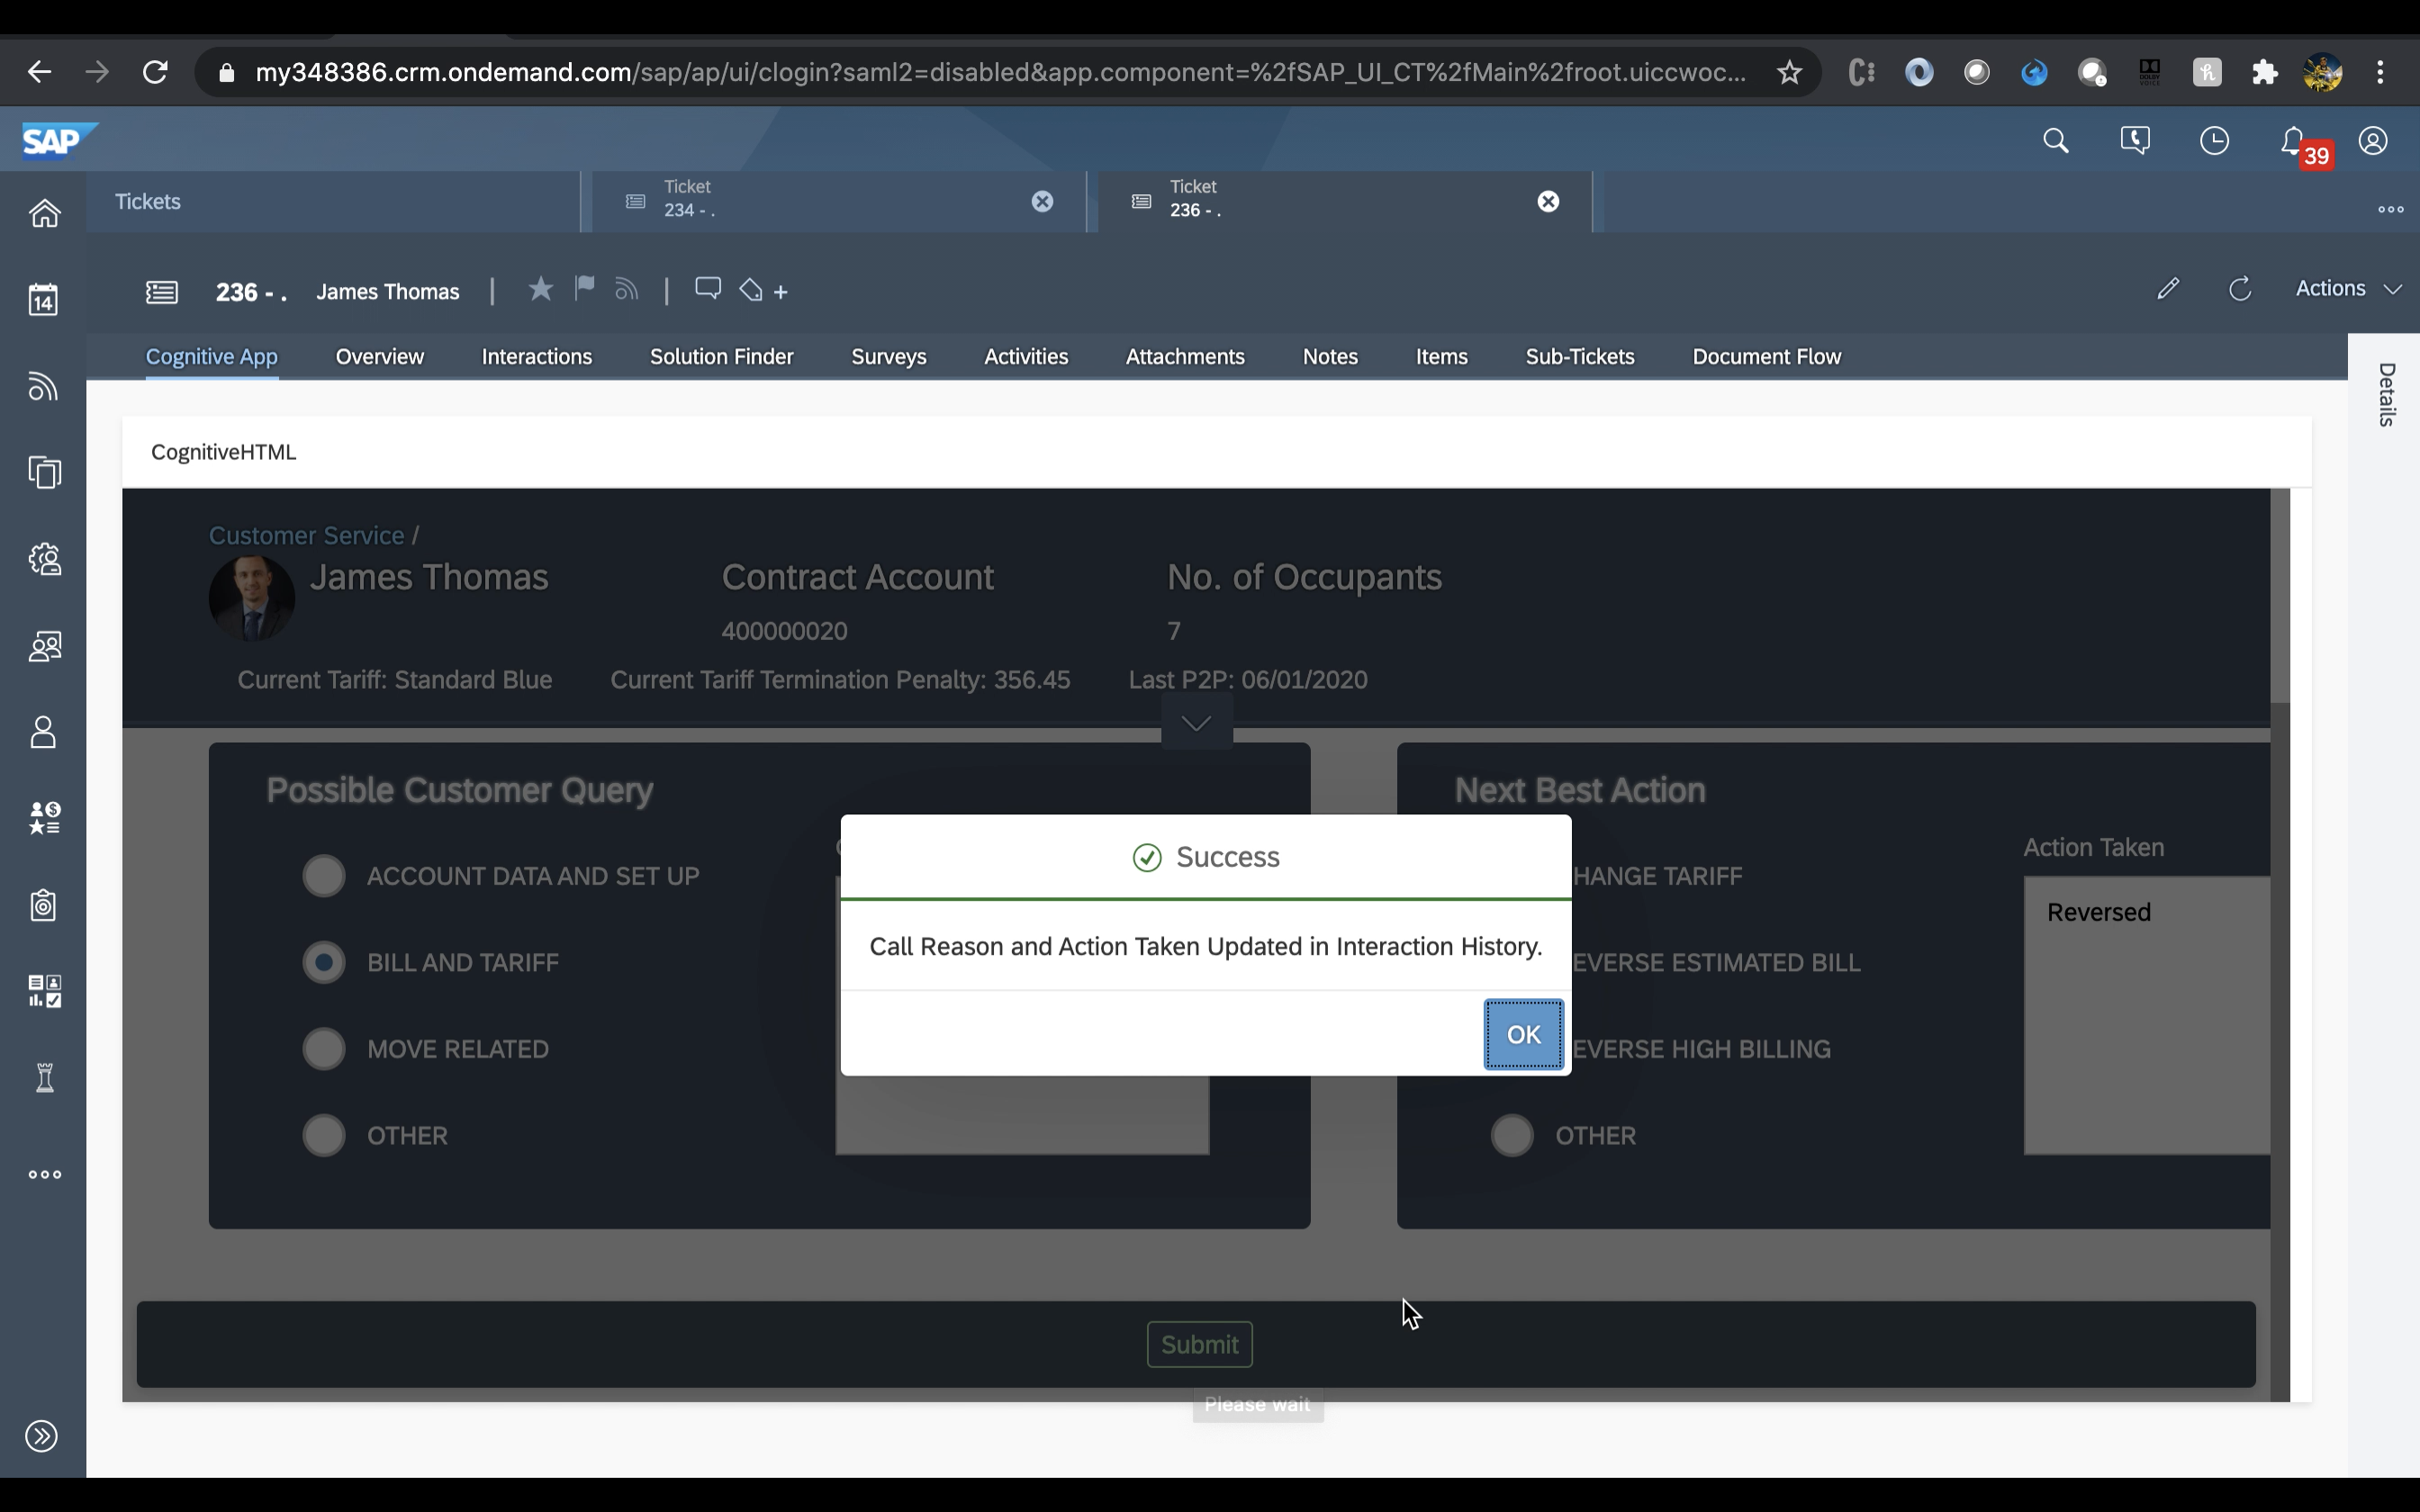This screenshot has height=1512, width=2420.
Task: Mark ticket as favorite with star icon
Action: point(540,290)
